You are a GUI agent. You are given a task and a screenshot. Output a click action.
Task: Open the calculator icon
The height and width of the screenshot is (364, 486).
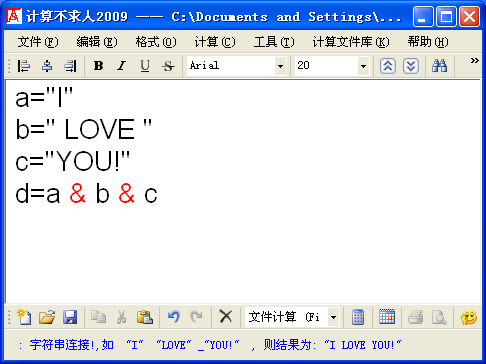click(x=358, y=317)
